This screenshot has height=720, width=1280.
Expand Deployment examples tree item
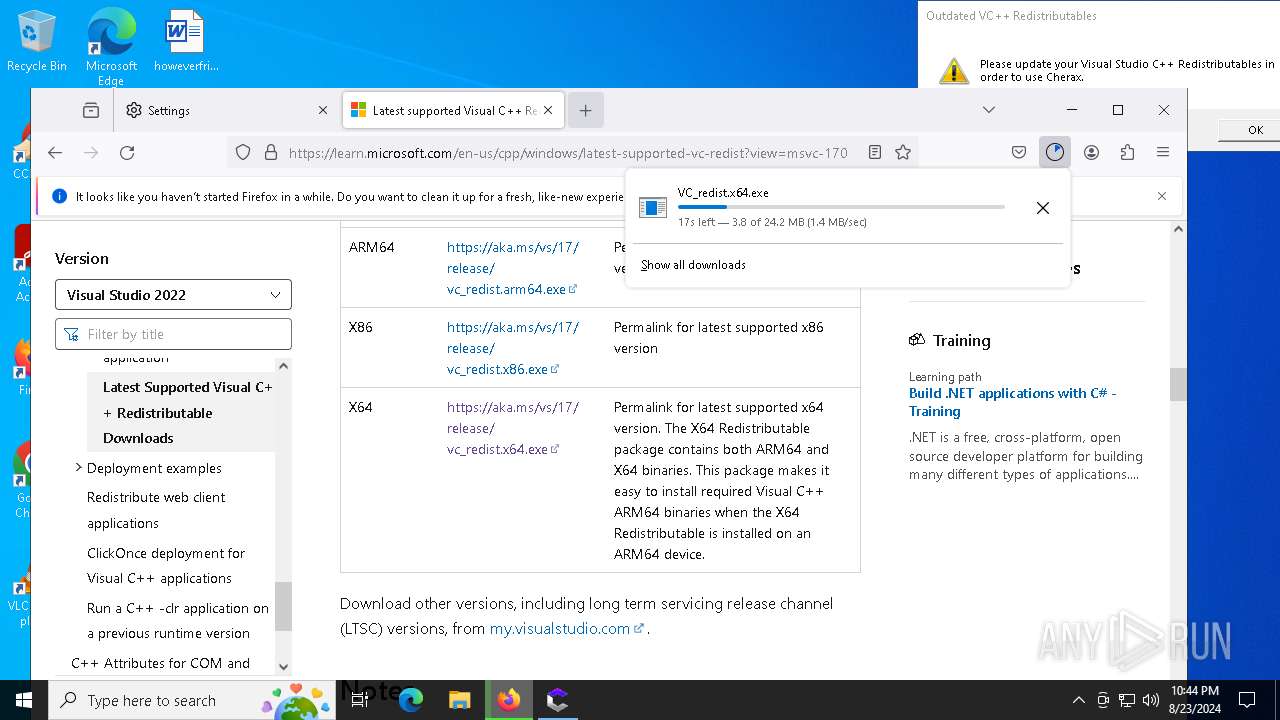click(x=79, y=467)
